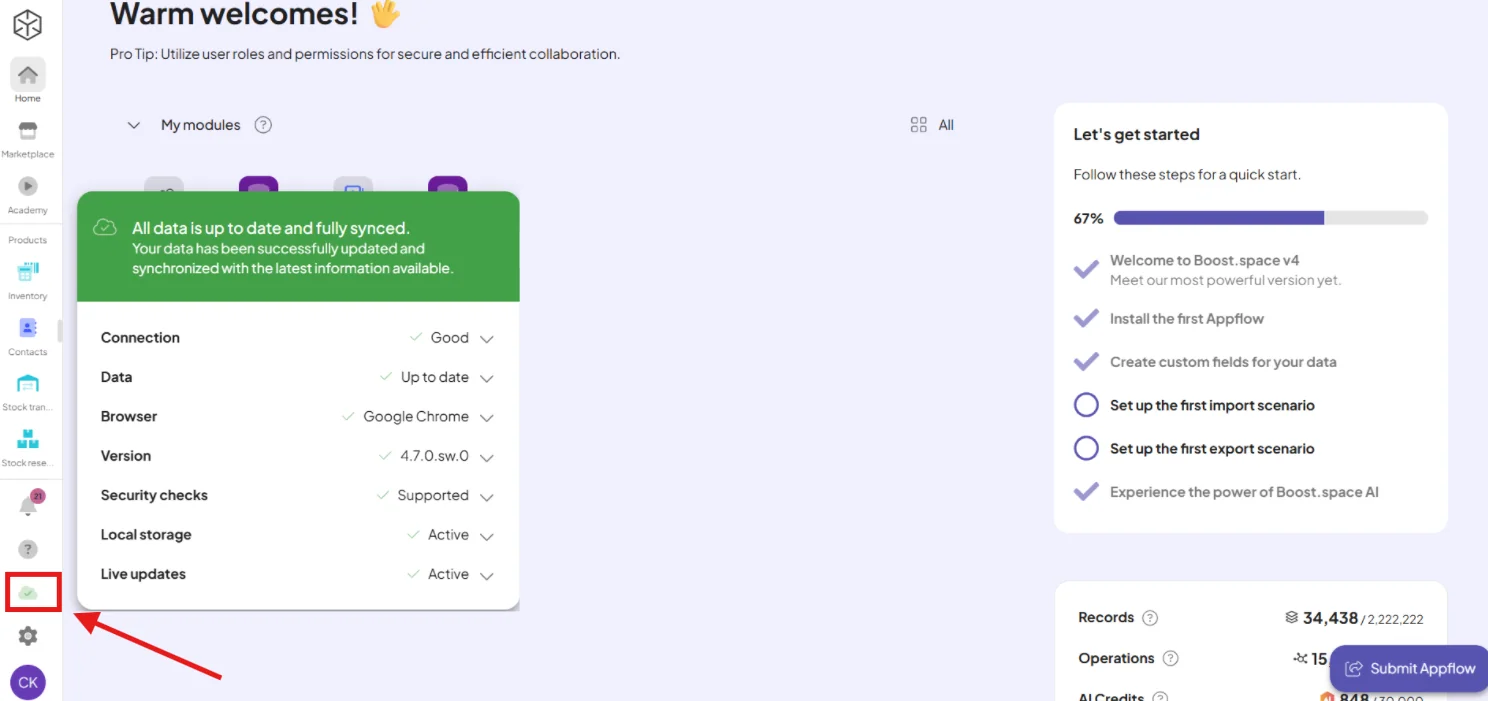
Task: Switch to All modules view
Action: pyautogui.click(x=932, y=125)
